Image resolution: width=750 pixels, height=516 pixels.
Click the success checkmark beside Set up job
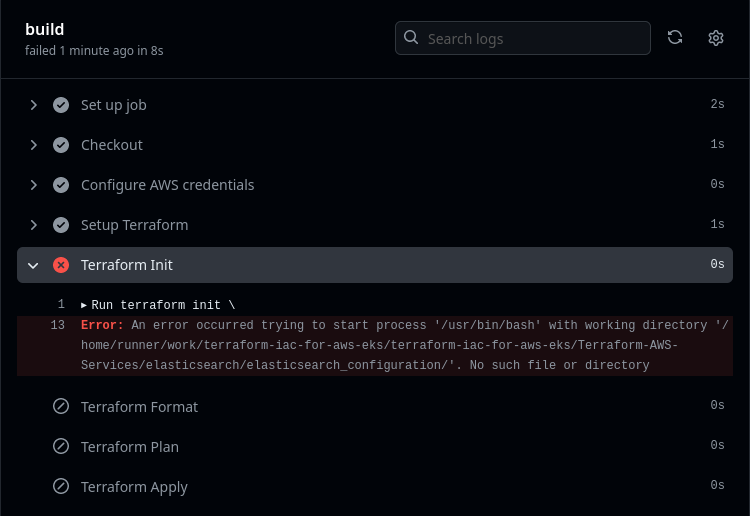pos(61,105)
